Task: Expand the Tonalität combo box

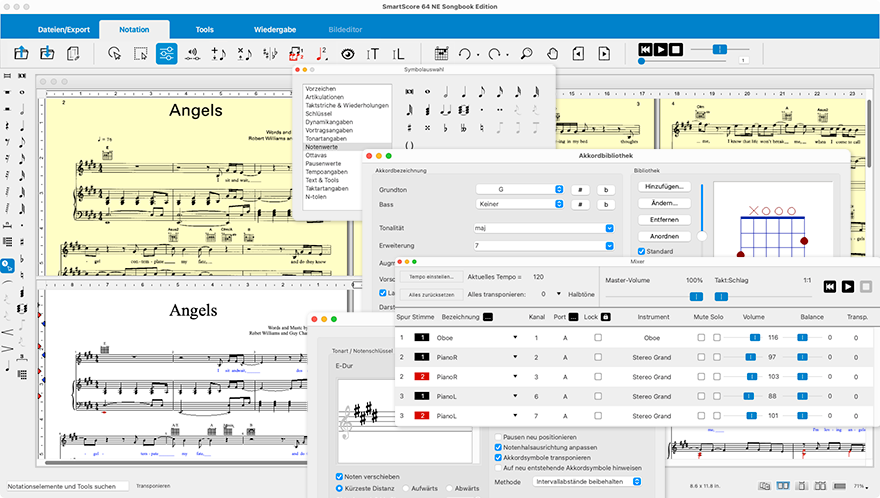Action: pyautogui.click(x=609, y=228)
